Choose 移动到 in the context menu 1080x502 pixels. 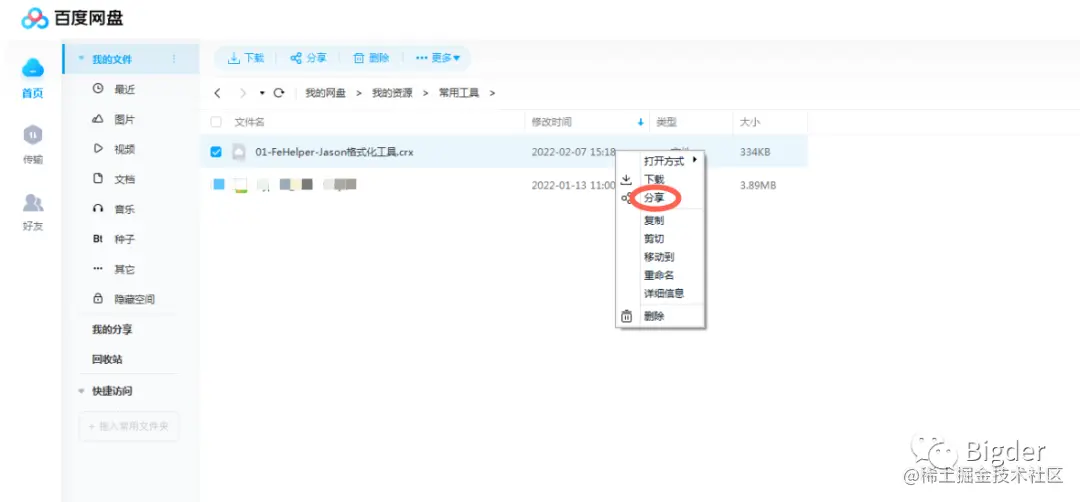tap(659, 257)
